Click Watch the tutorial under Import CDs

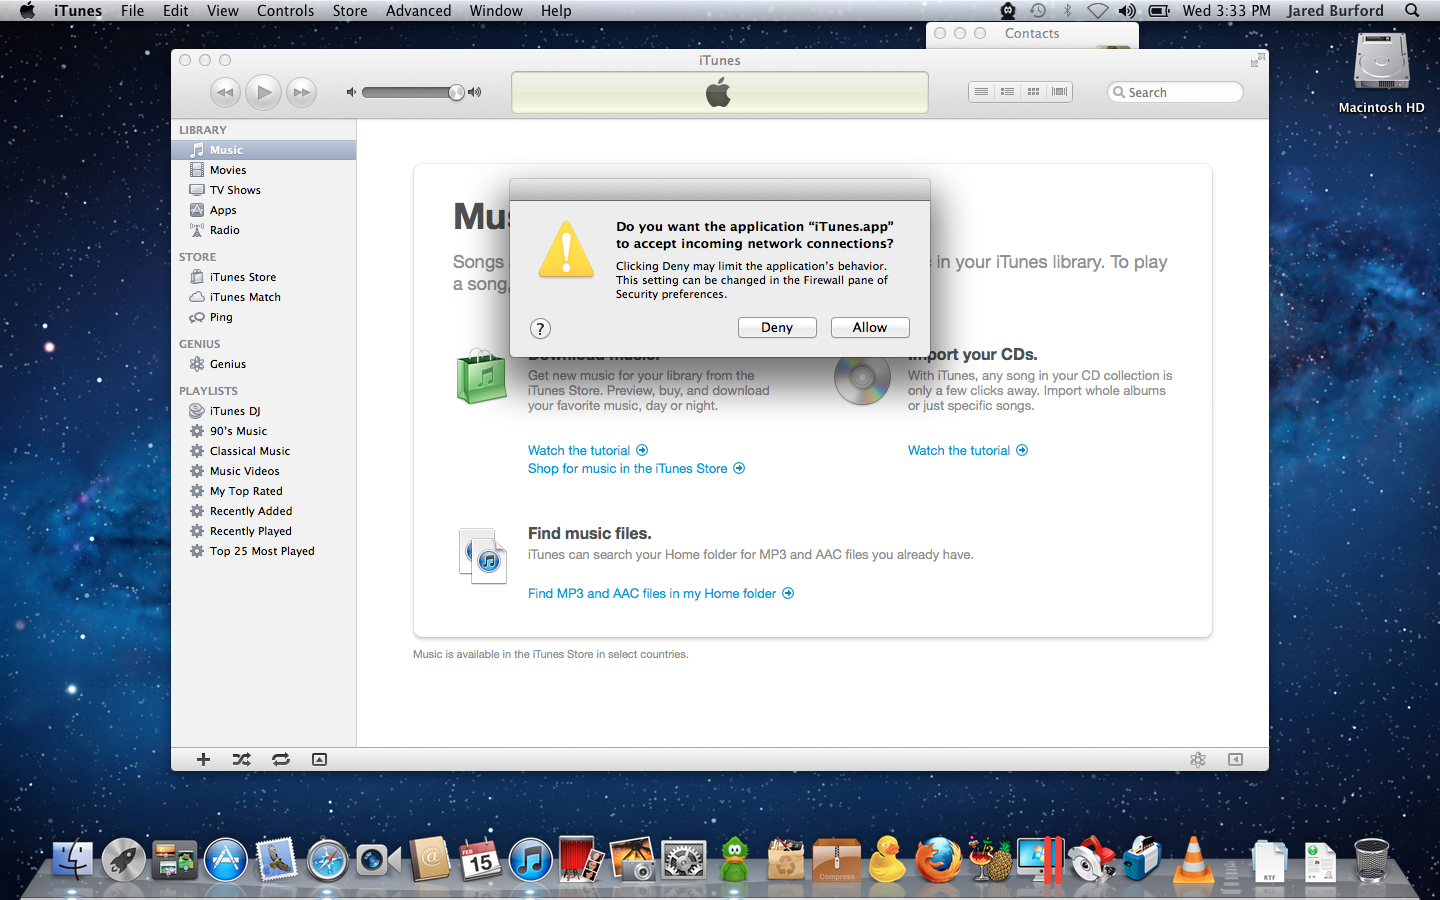tap(968, 450)
